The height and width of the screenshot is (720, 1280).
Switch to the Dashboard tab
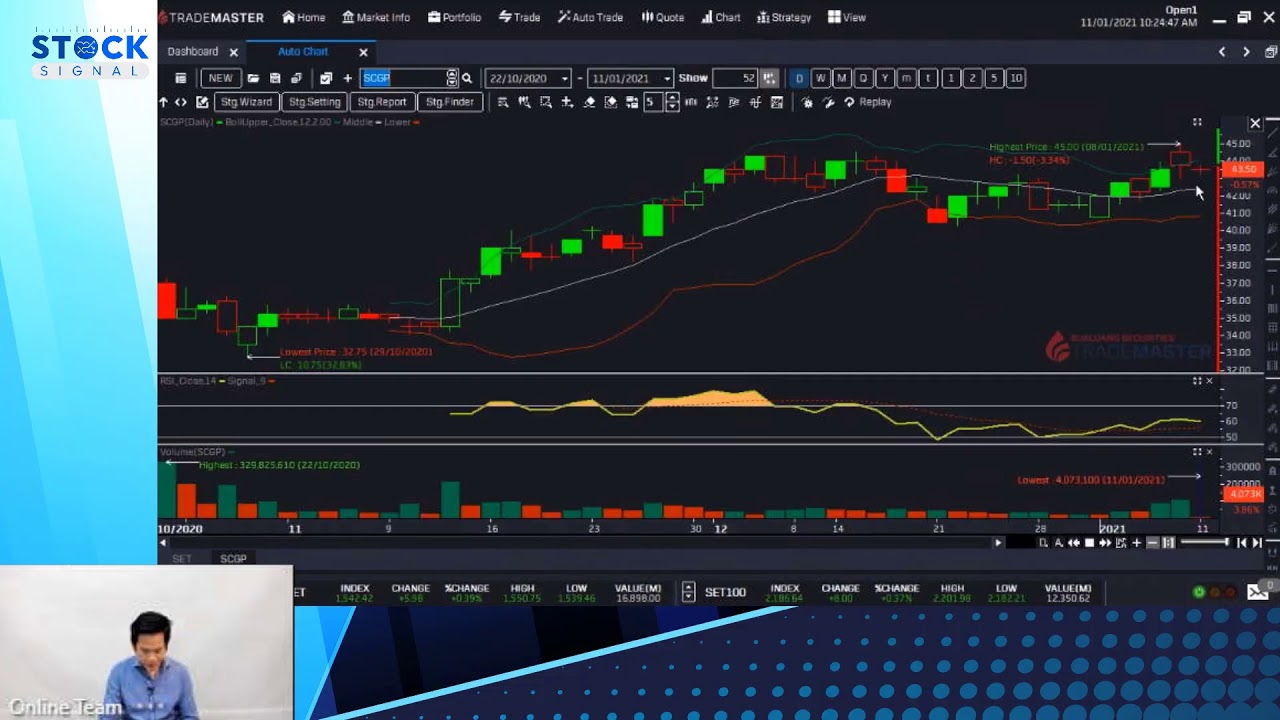(193, 52)
